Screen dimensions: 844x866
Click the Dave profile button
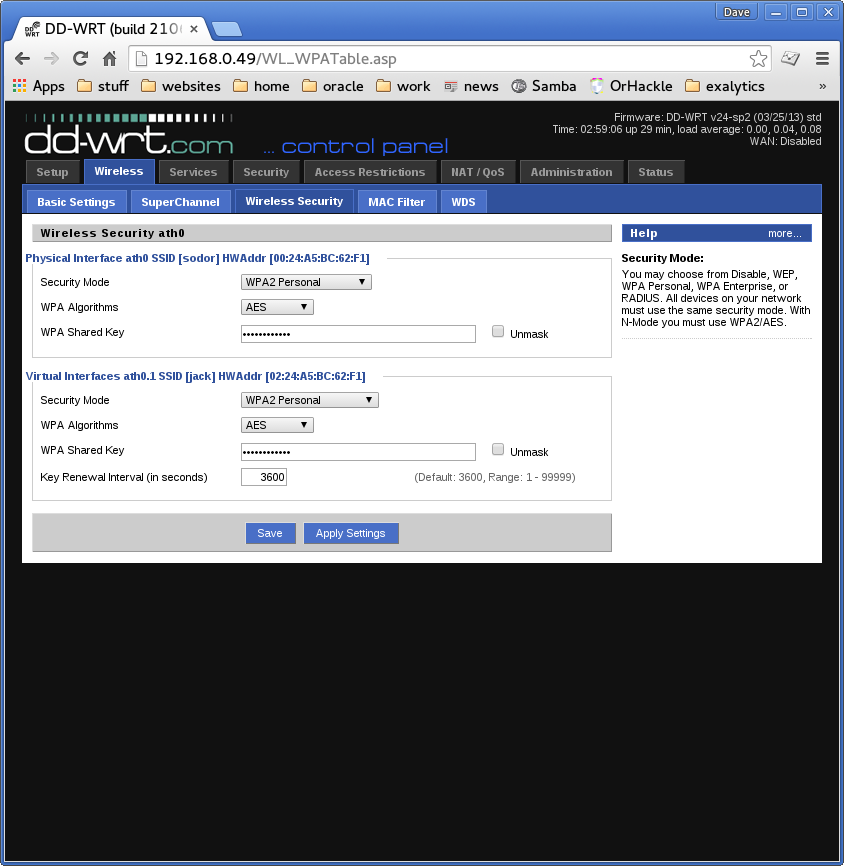click(x=736, y=12)
